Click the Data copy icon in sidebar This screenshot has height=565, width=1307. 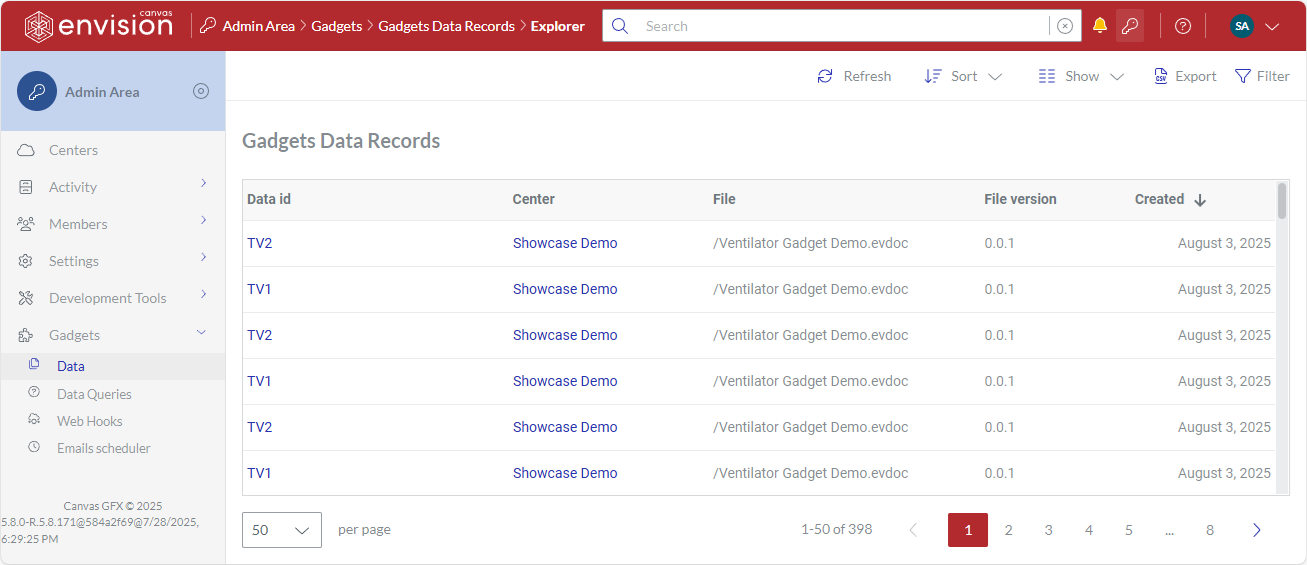tap(34, 365)
